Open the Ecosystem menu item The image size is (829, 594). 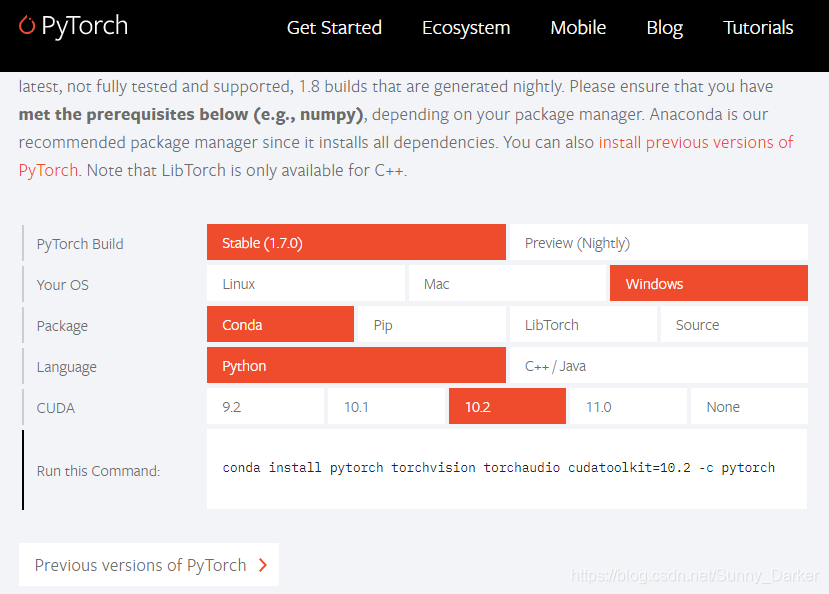click(466, 28)
